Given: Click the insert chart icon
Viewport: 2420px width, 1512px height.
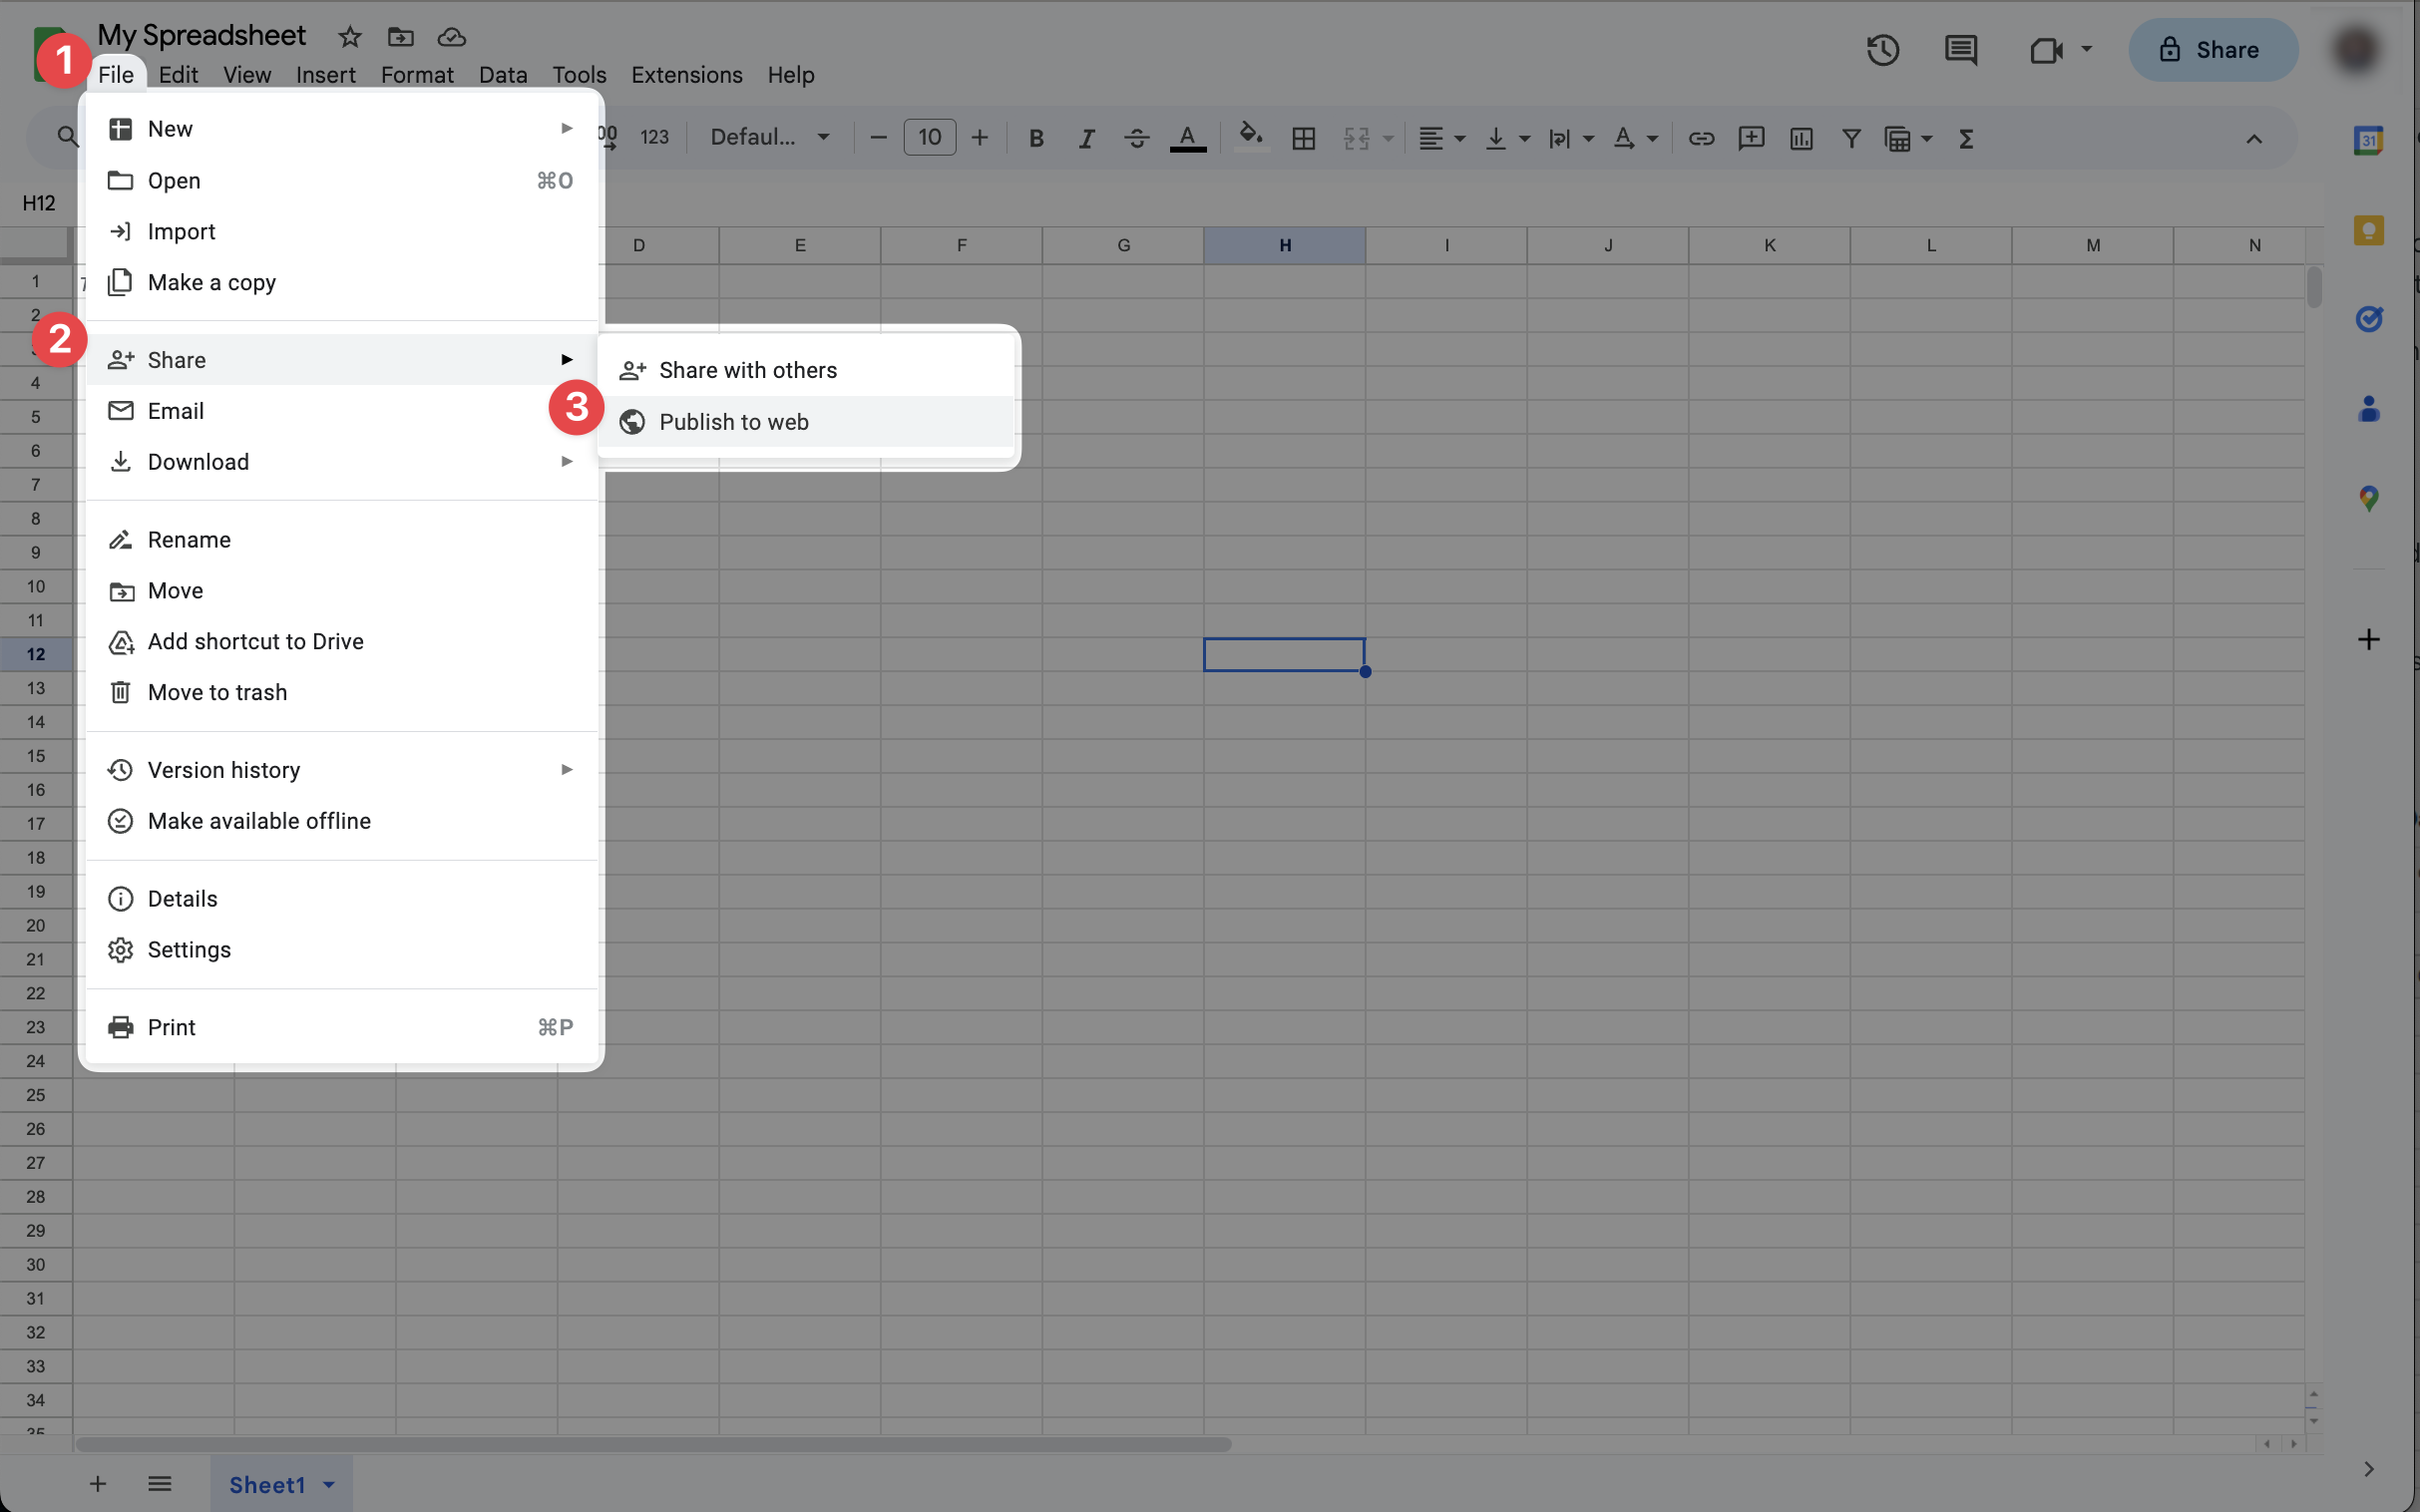Looking at the screenshot, I should pos(1801,138).
